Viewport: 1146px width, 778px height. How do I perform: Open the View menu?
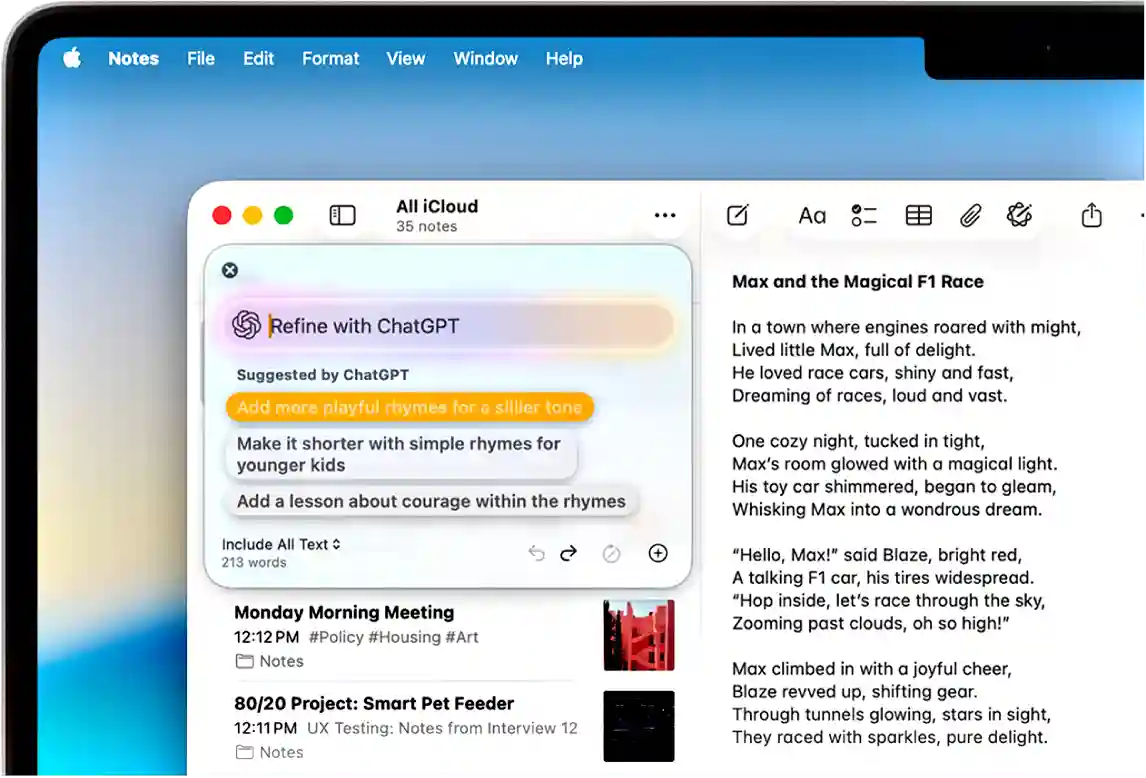(x=406, y=58)
